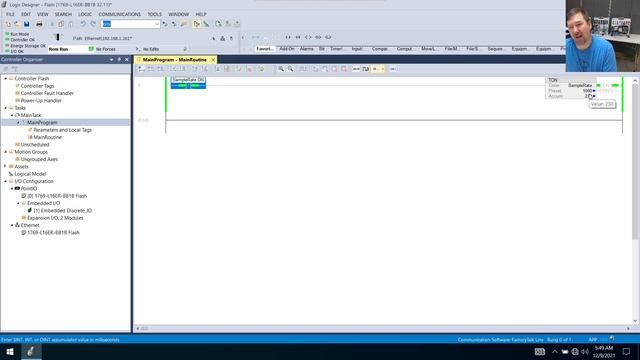Select Controller Tags in tree

point(37,86)
